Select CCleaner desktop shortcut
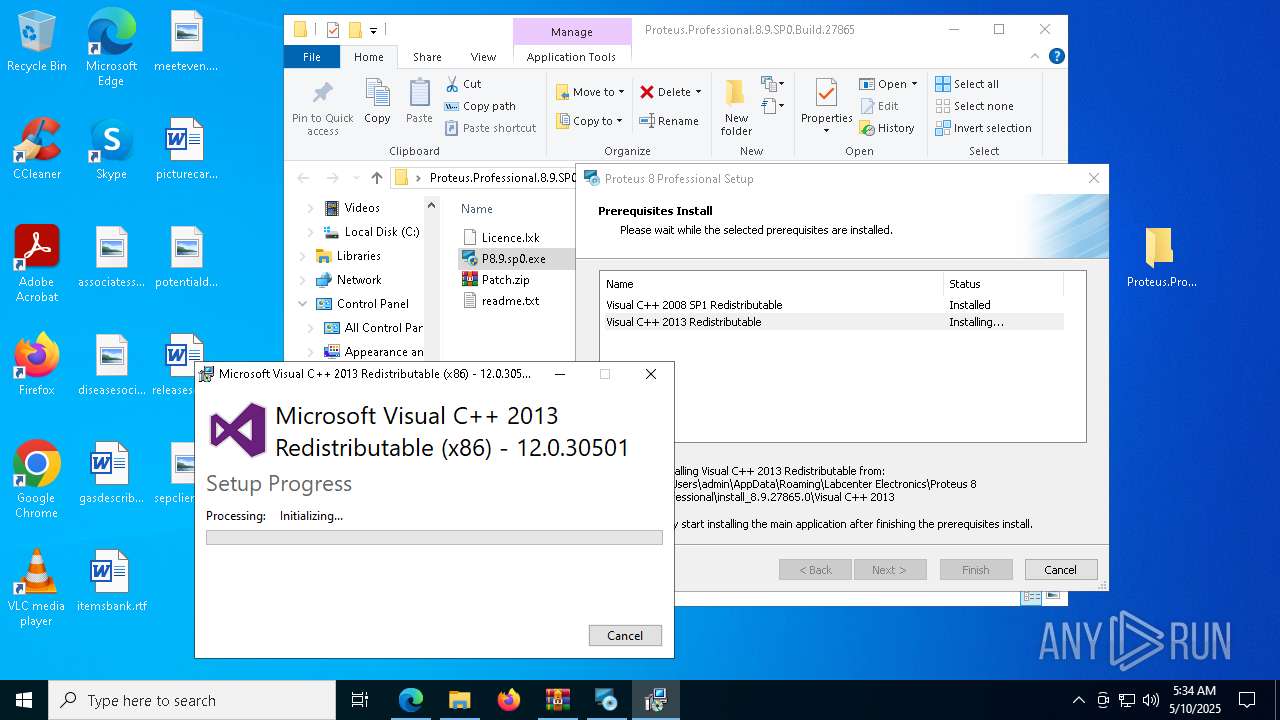Viewport: 1280px width, 720px height. (37, 149)
